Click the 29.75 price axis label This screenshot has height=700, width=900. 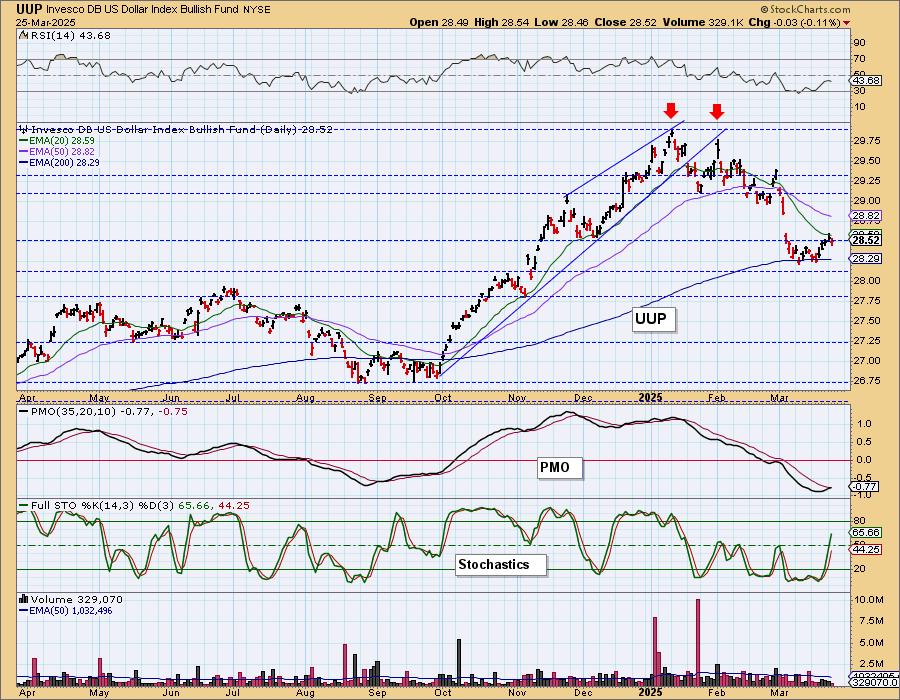pos(867,141)
